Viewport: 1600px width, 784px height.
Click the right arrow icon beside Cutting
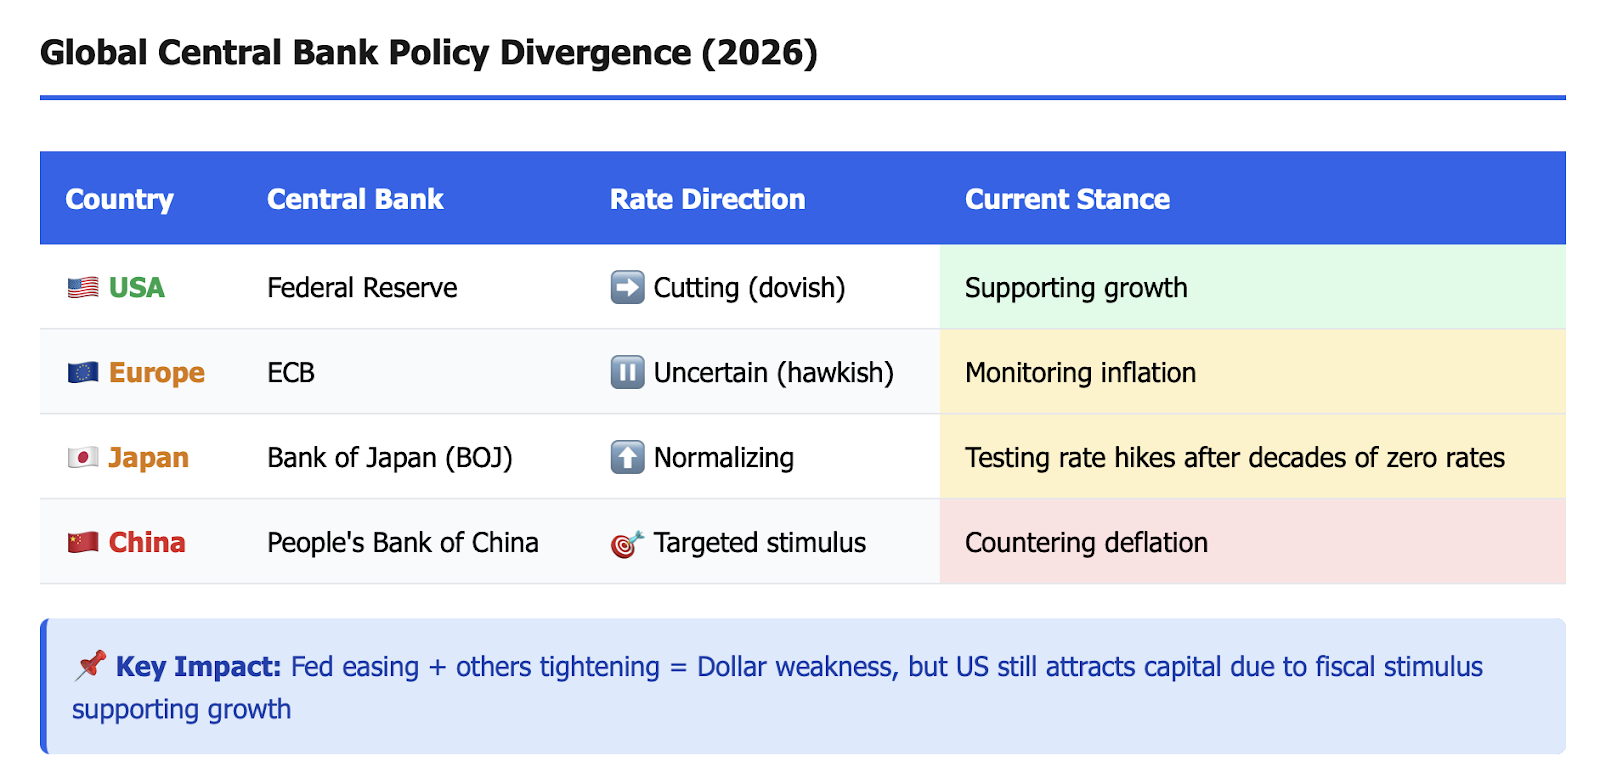pyautogui.click(x=627, y=288)
